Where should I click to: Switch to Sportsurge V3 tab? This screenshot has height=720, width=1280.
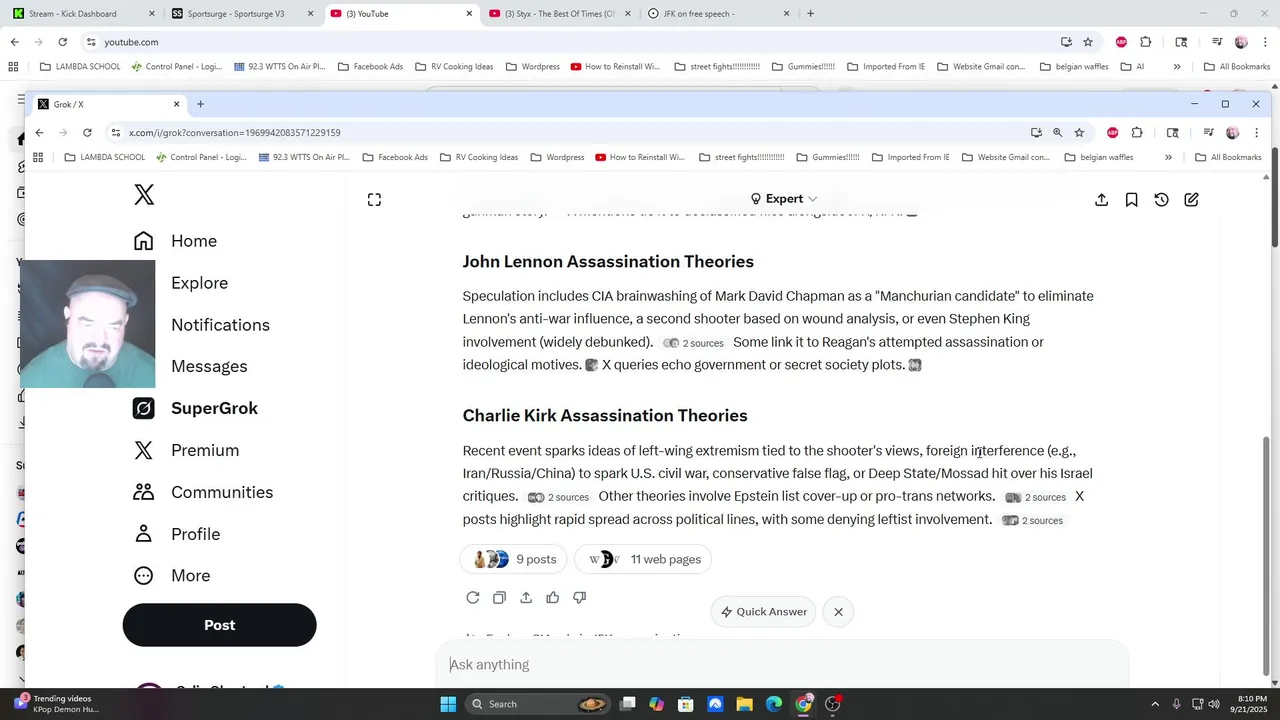[x=240, y=14]
